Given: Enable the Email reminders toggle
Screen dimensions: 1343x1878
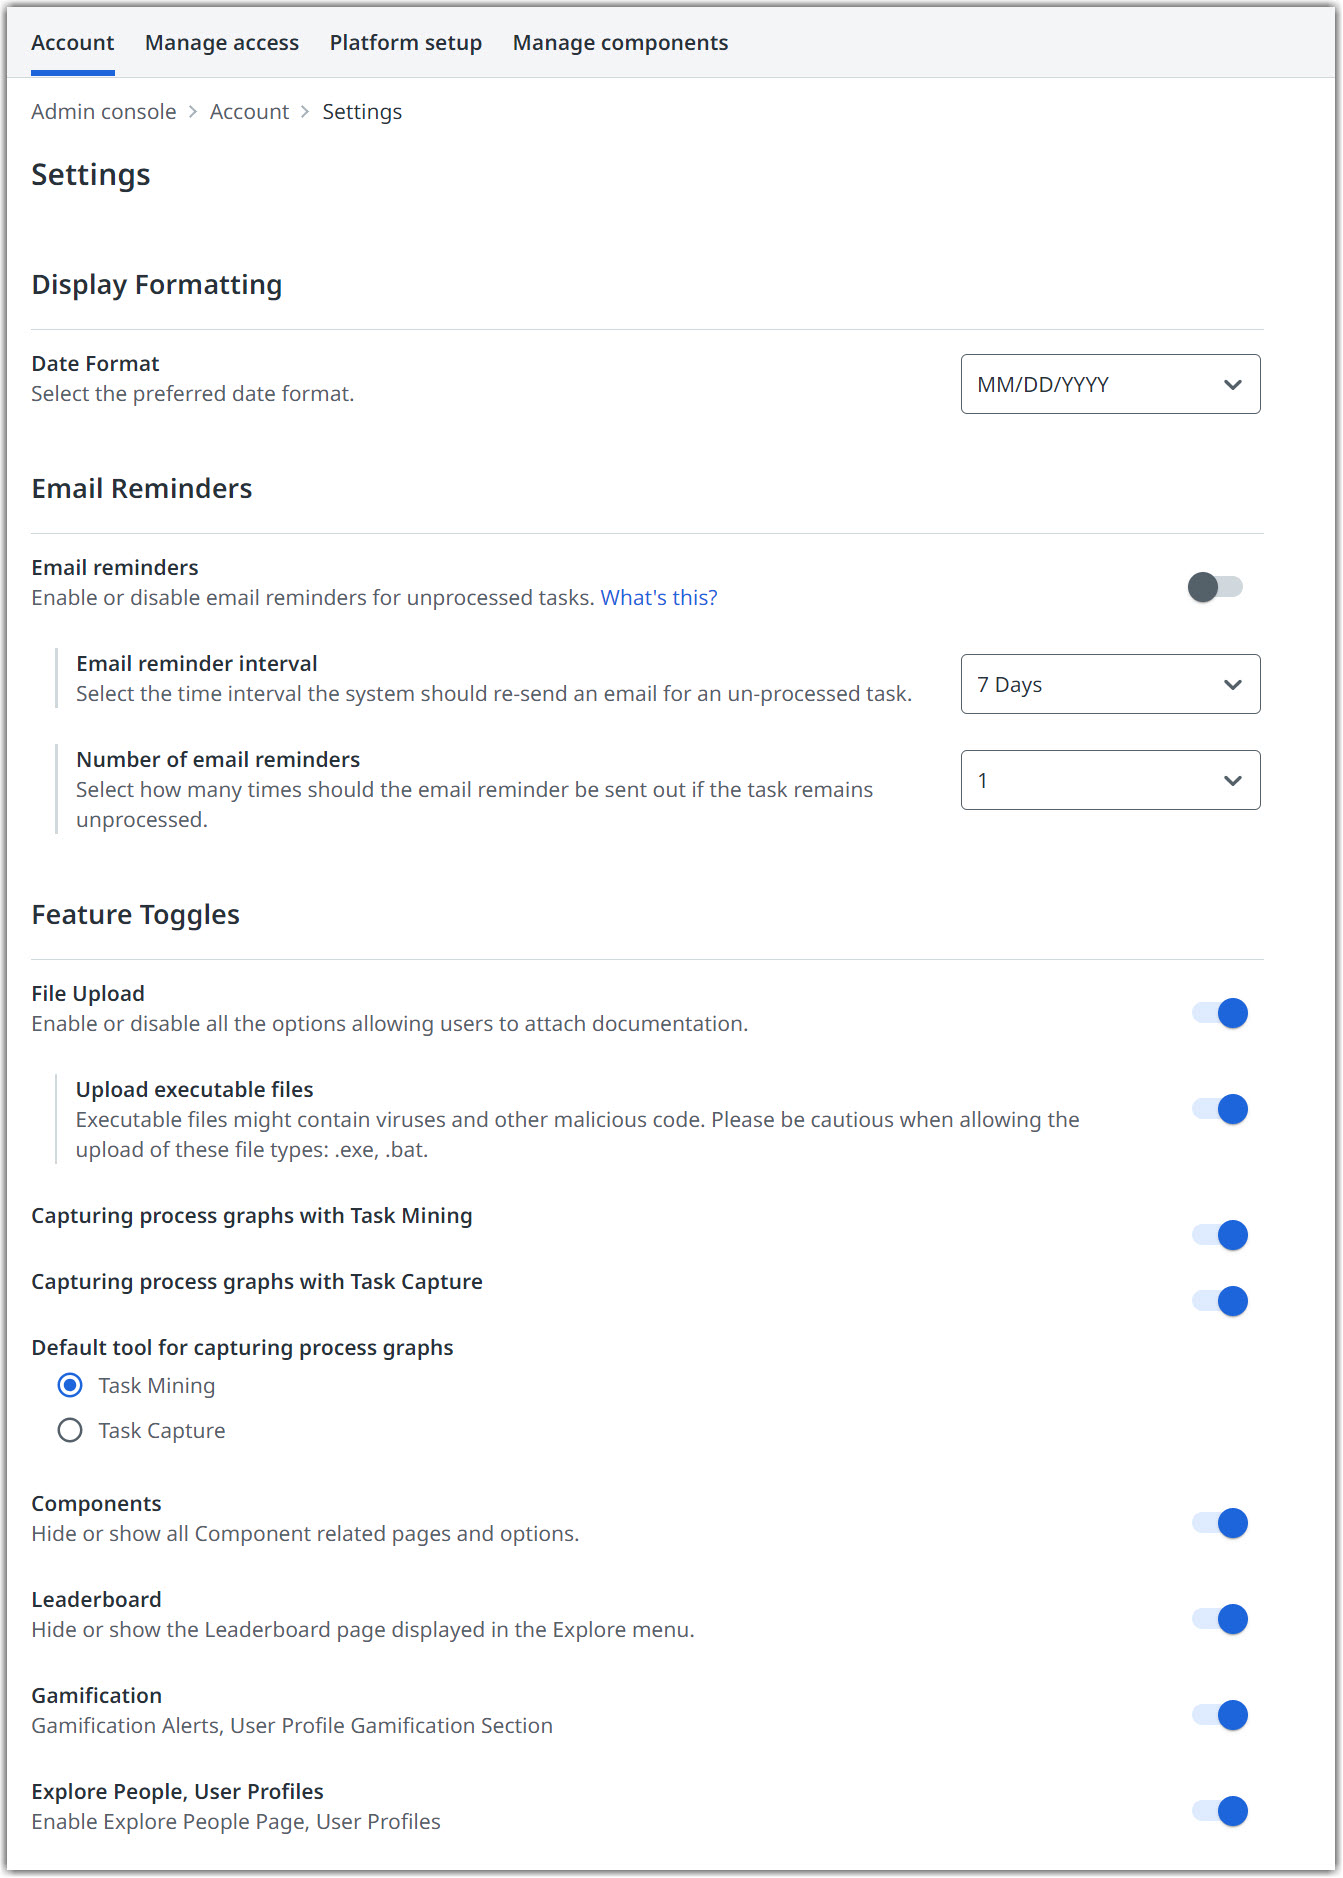Looking at the screenshot, I should pos(1215,587).
